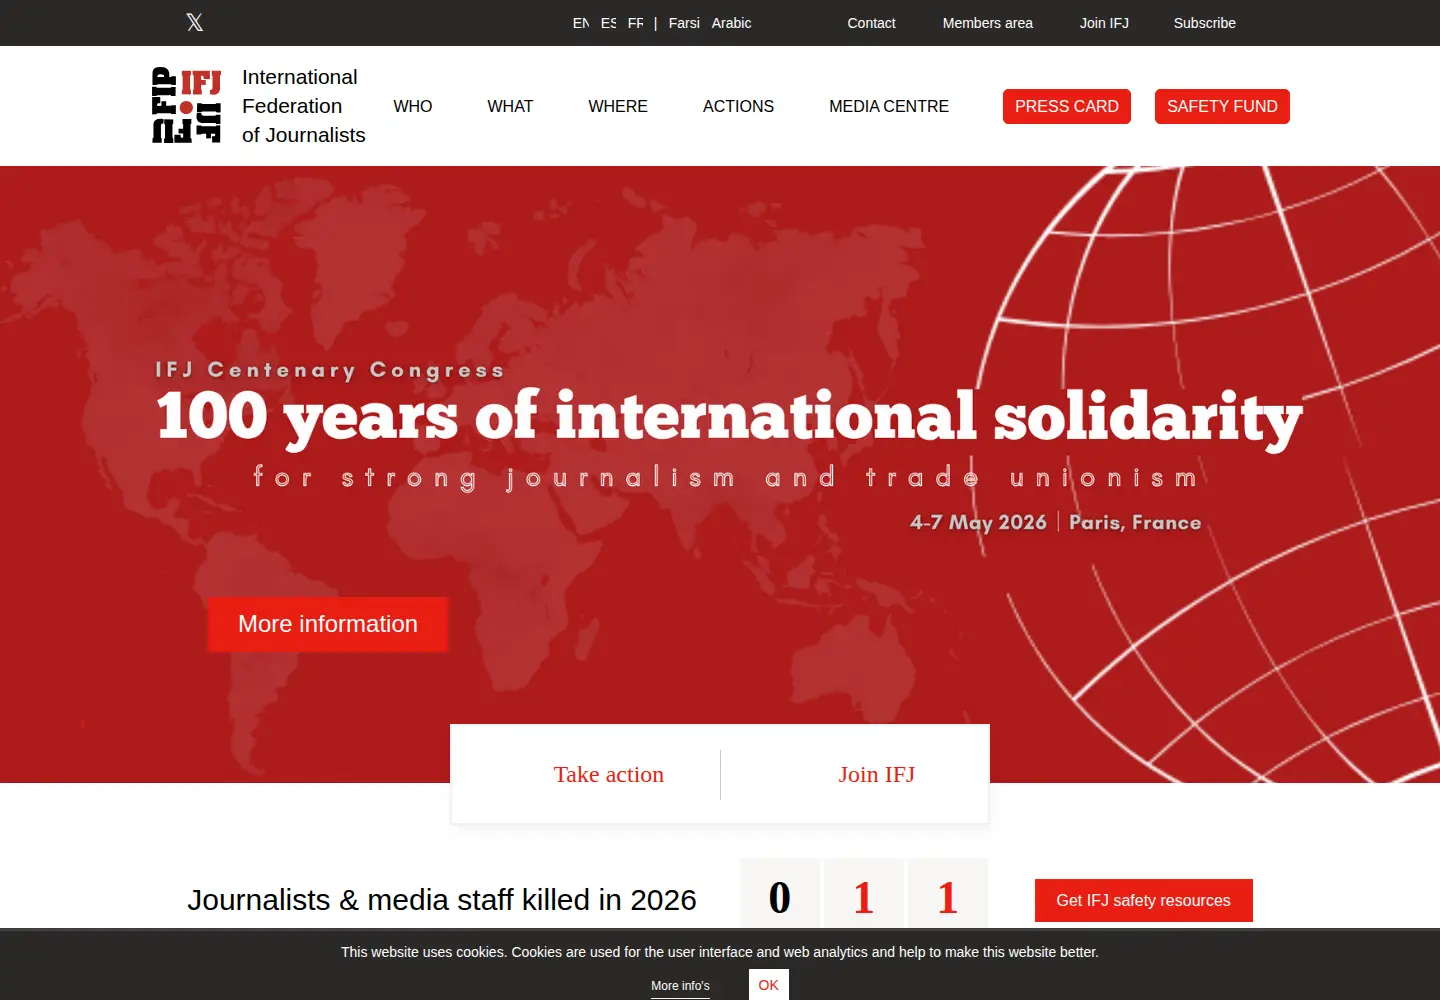Select the Take action link

(609, 774)
